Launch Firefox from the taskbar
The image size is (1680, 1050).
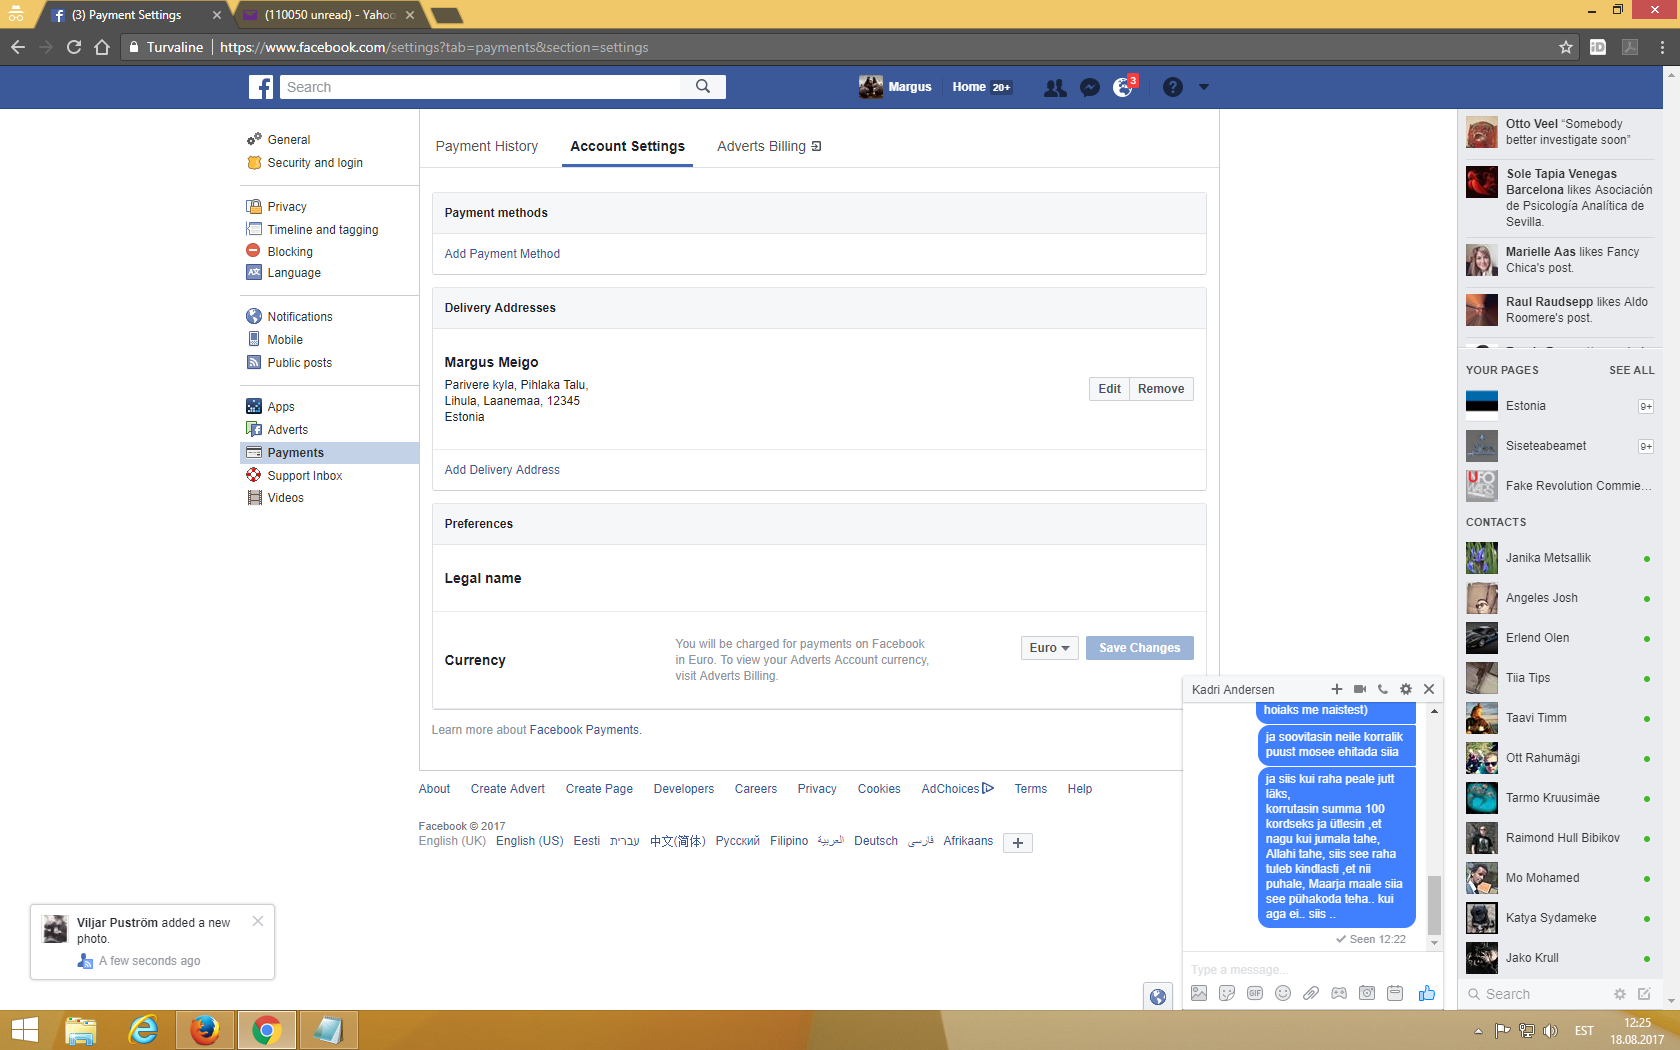point(205,1030)
